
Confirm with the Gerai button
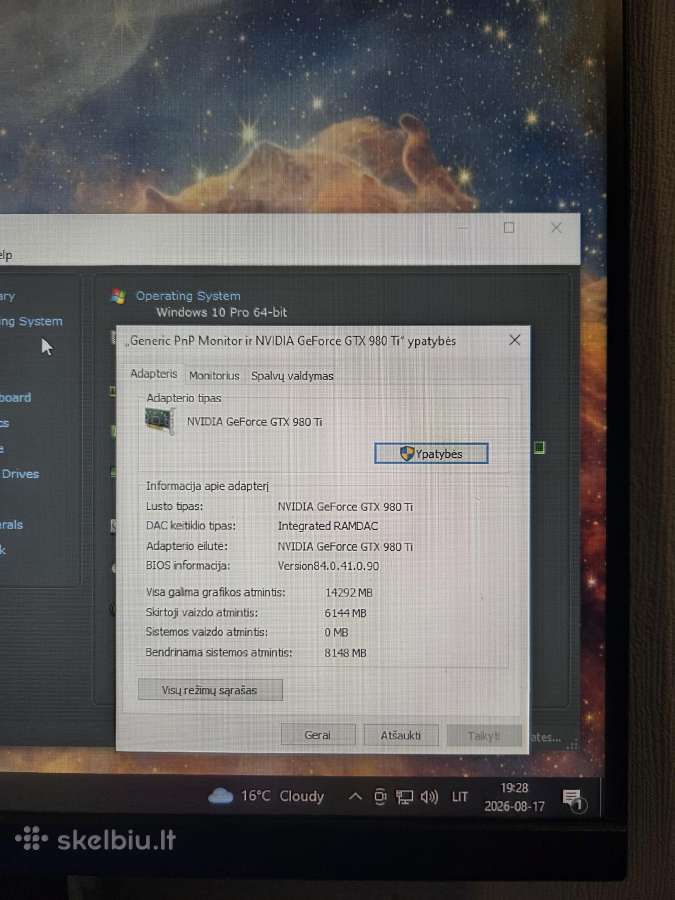318,735
